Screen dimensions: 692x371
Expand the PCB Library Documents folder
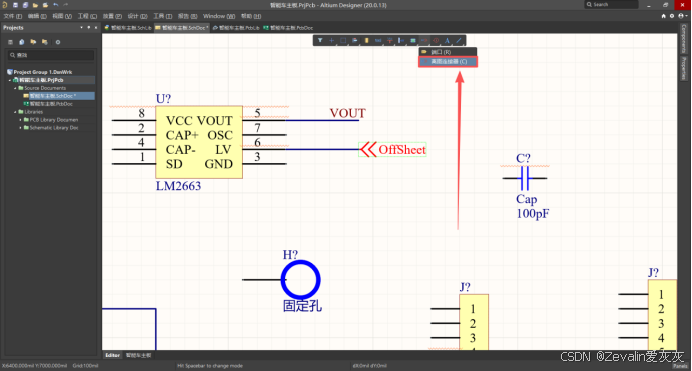(20, 120)
